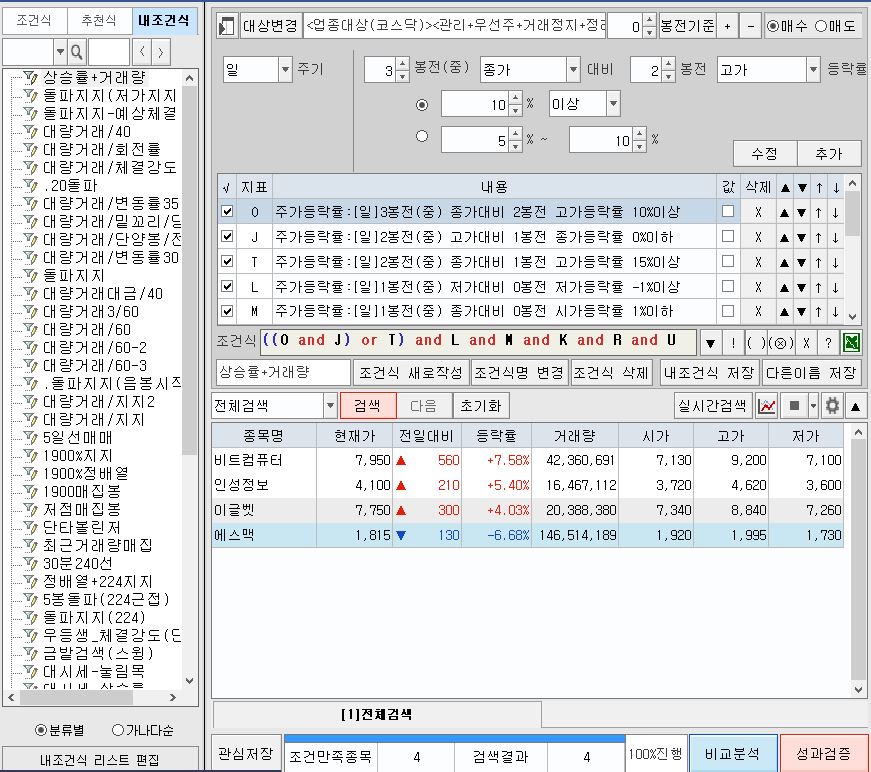Viewport: 871px width, 772px height.
Task: Click the magnifier search icon
Action: pyautogui.click(x=76, y=51)
